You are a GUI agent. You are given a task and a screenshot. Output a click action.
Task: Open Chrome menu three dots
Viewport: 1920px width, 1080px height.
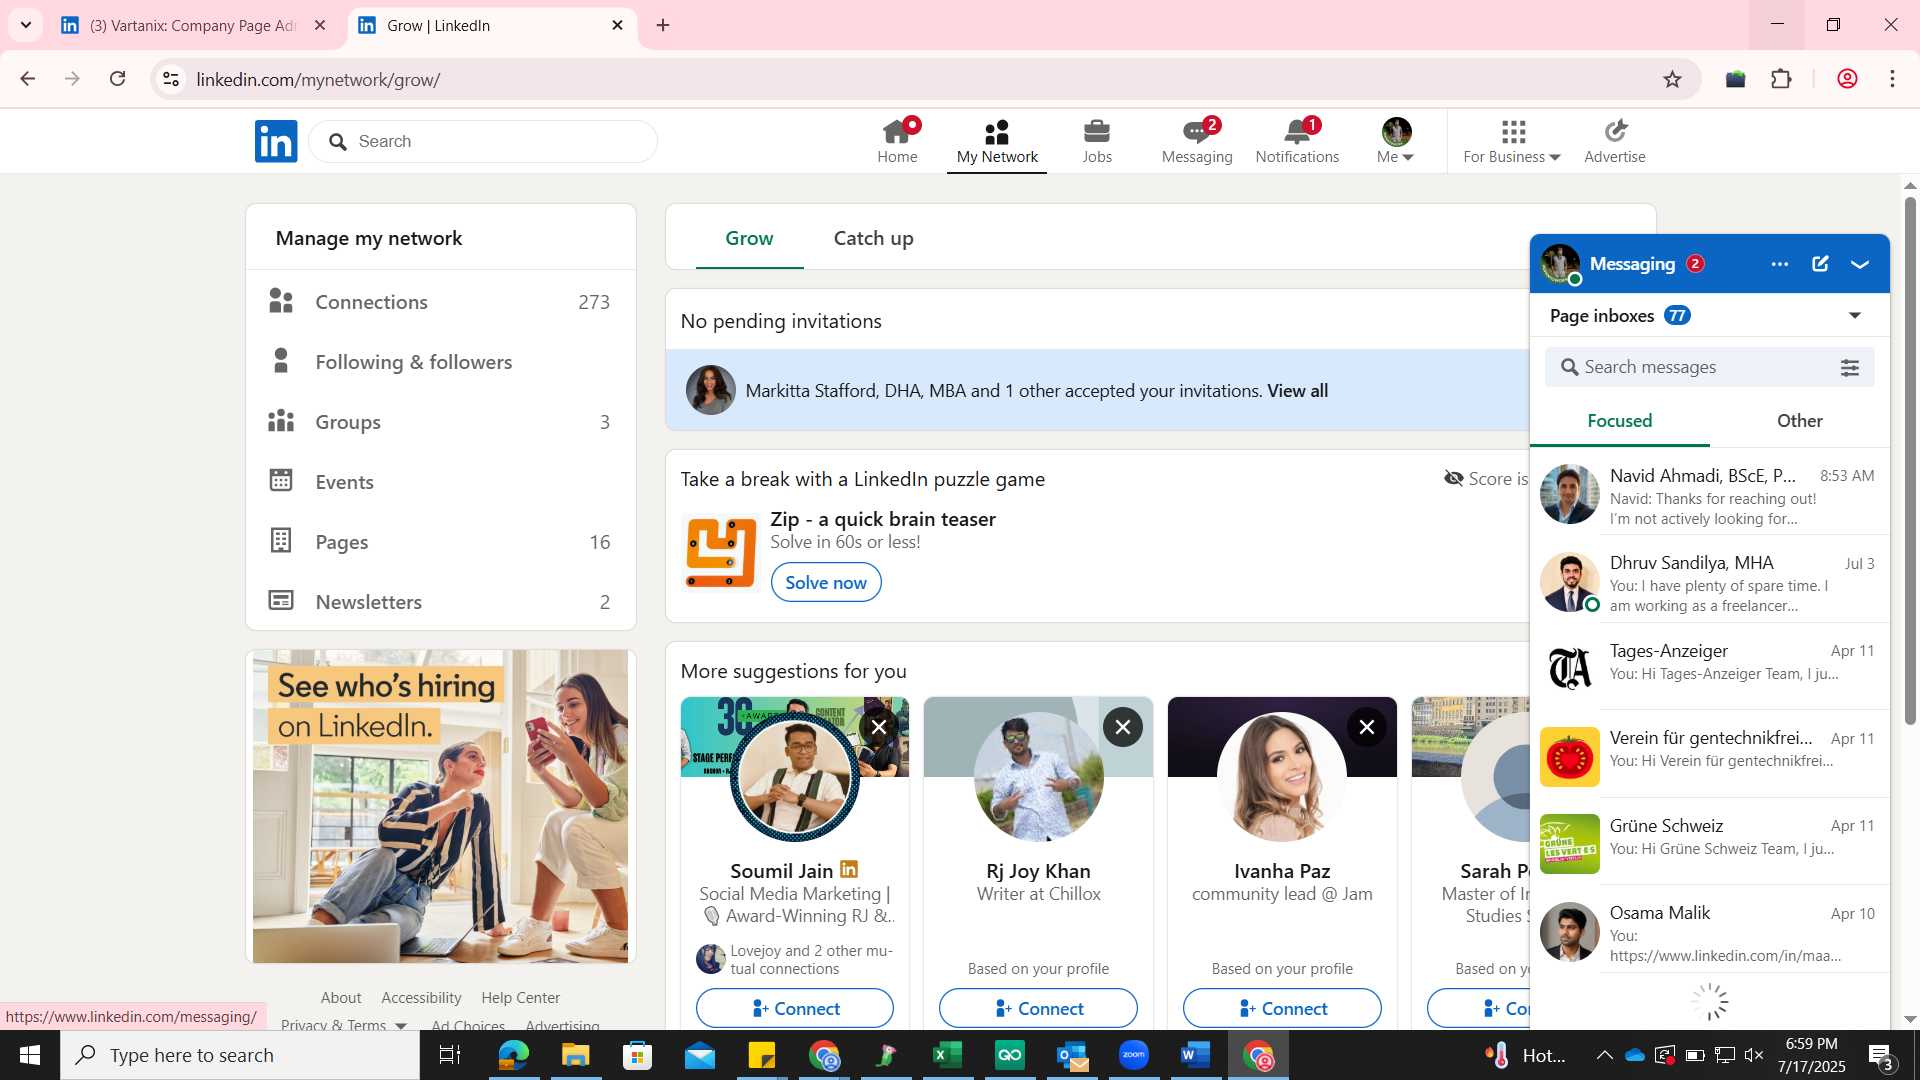pos(1892,79)
